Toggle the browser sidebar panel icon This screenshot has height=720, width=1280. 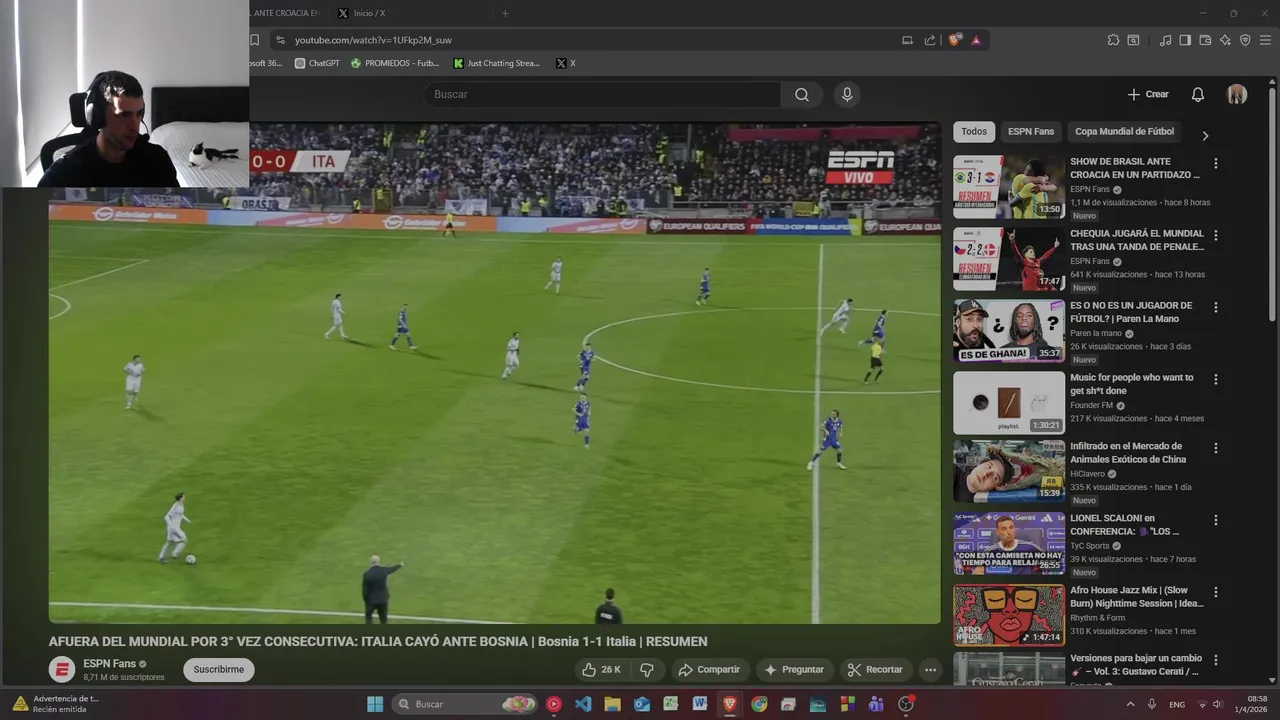click(x=1185, y=40)
